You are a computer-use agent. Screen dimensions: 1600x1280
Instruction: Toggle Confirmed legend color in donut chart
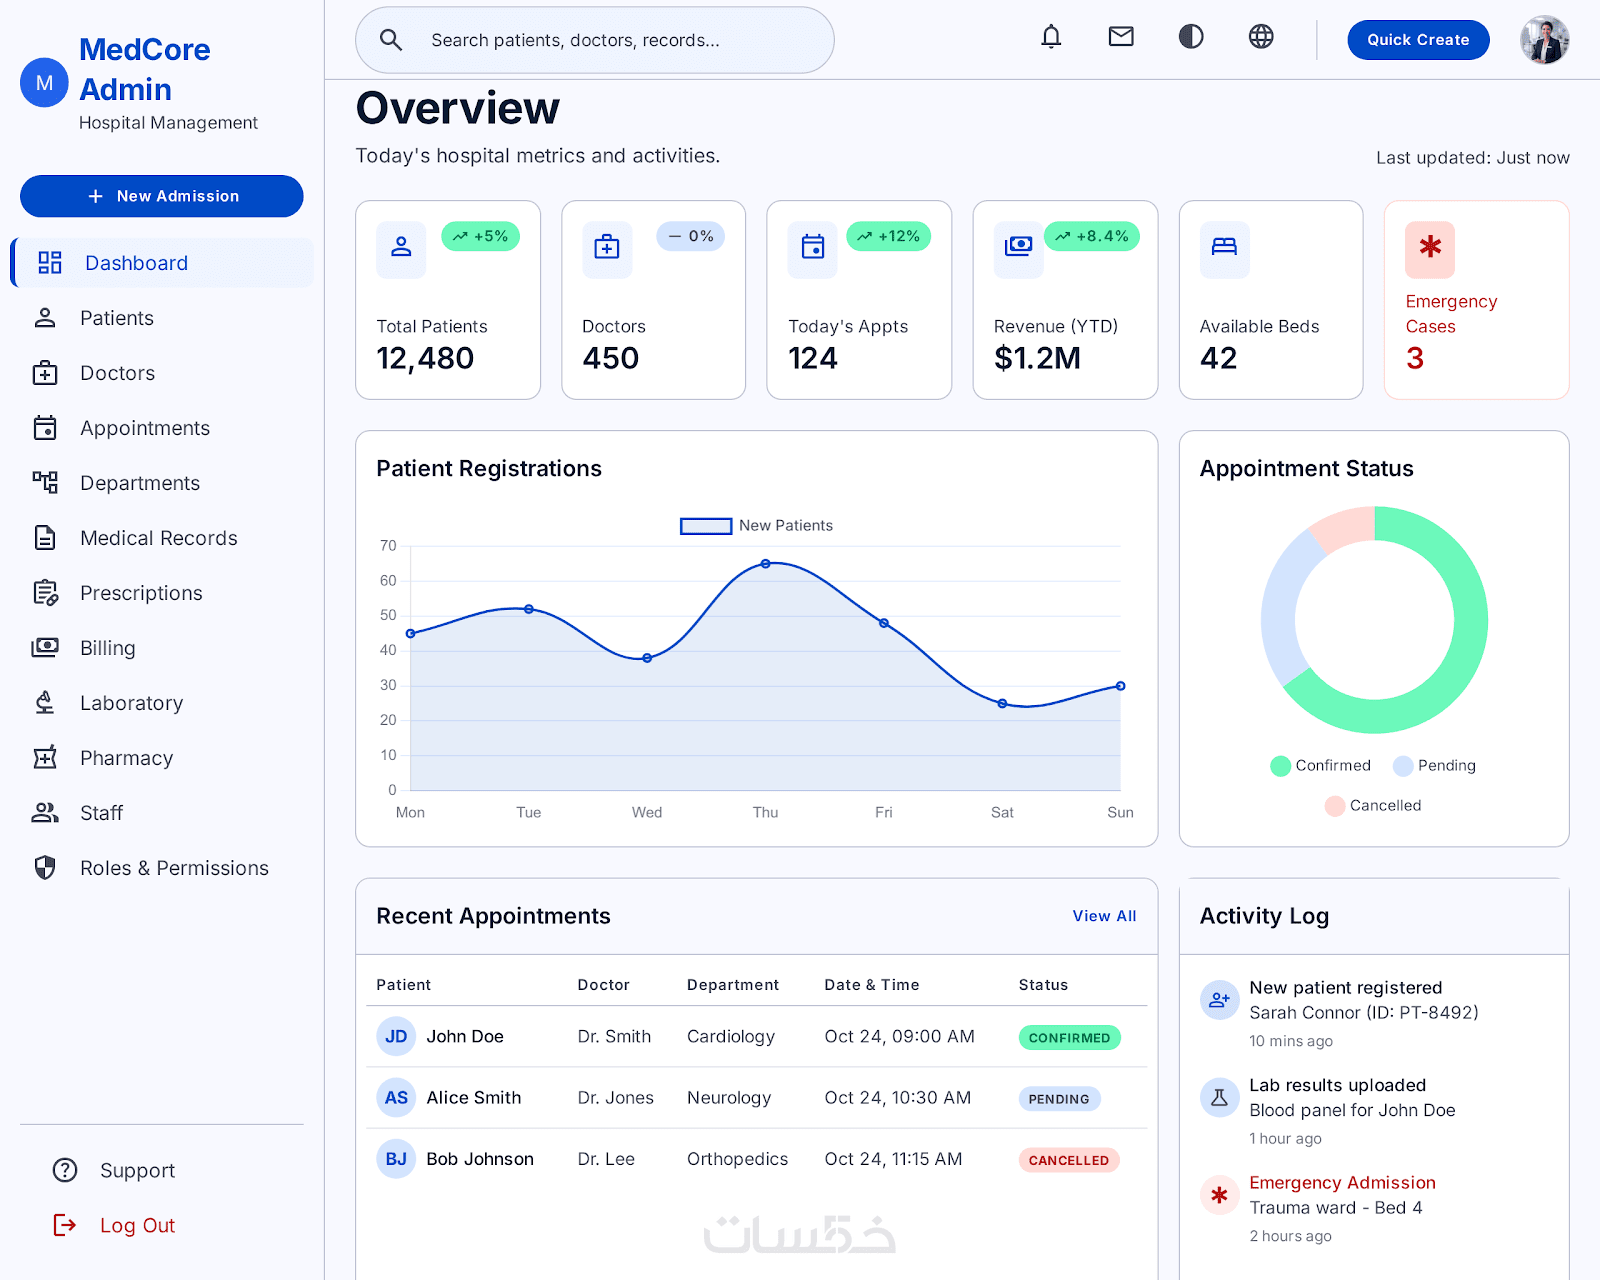point(1281,766)
